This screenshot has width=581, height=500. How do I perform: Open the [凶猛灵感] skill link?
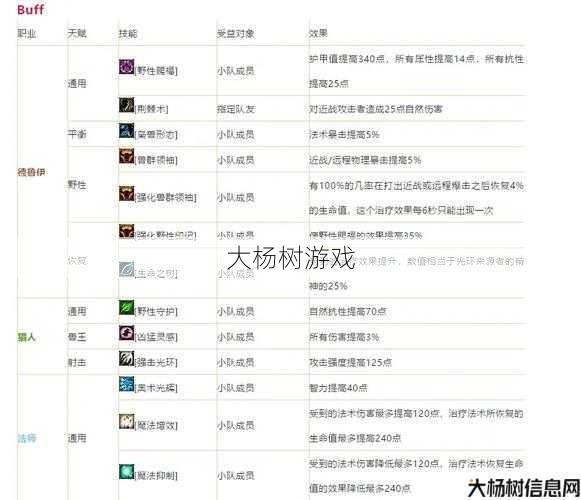[156, 337]
